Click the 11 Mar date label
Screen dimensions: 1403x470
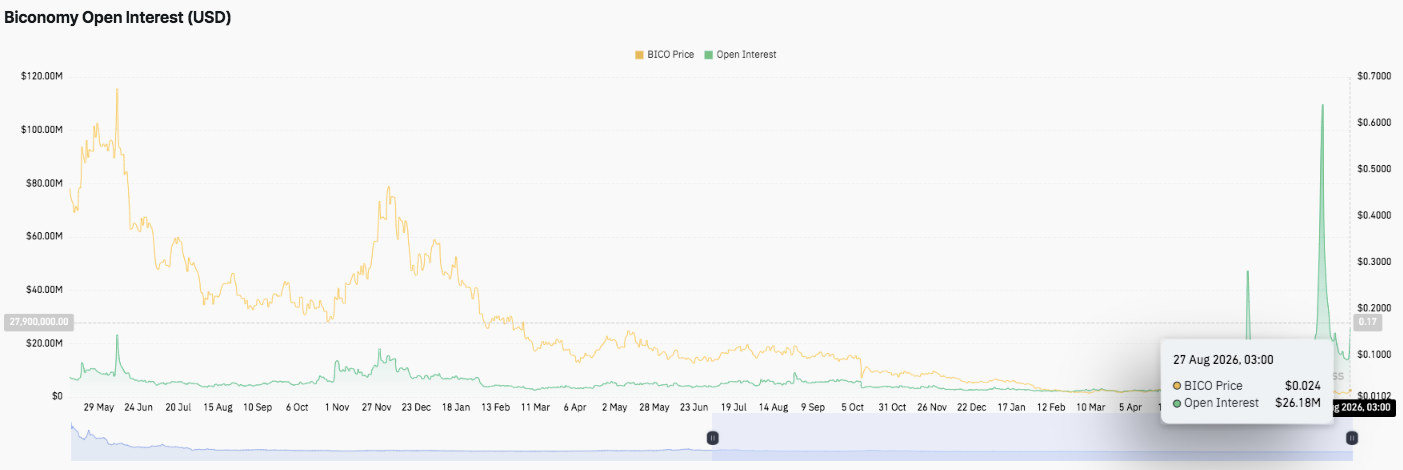pyautogui.click(x=535, y=408)
